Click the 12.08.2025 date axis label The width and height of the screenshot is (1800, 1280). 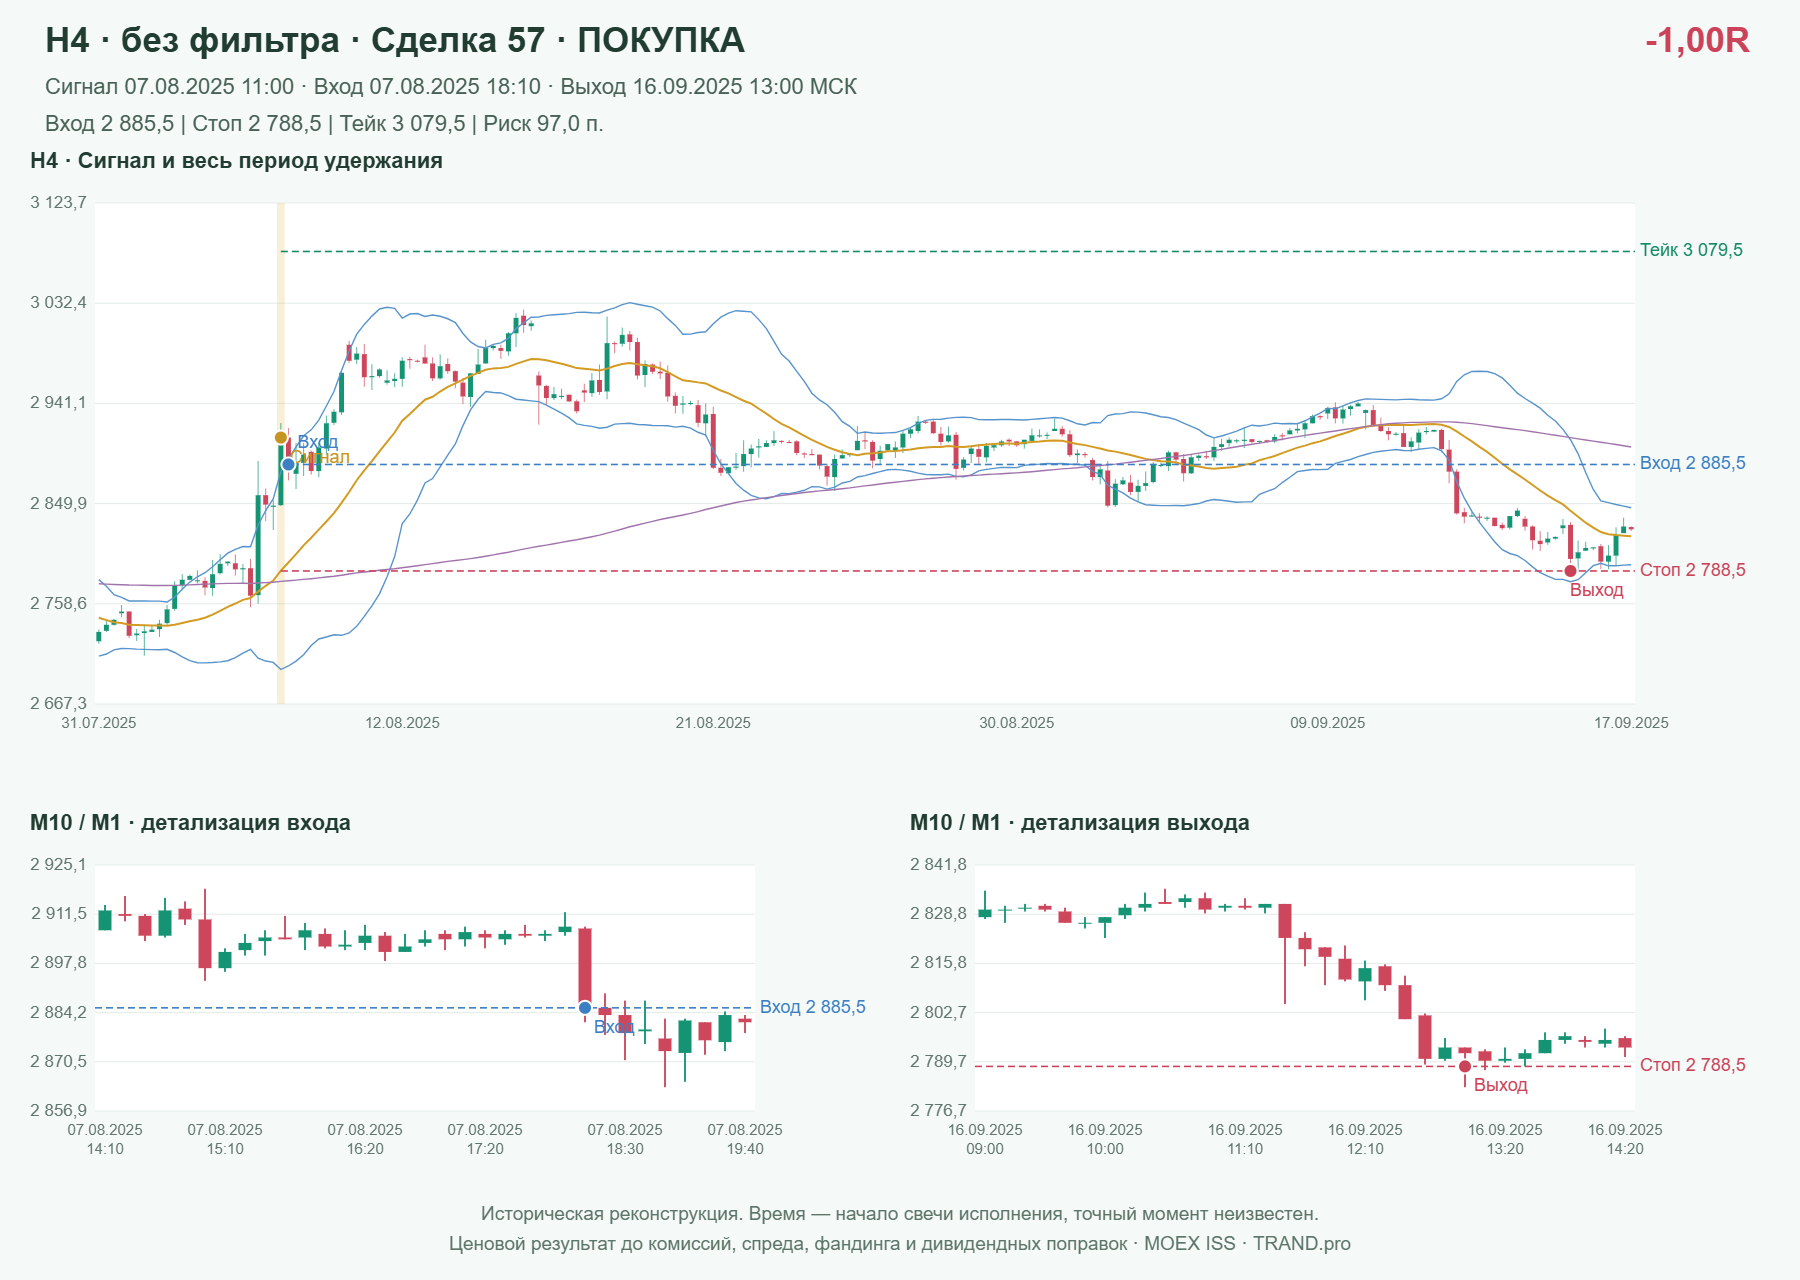(402, 723)
